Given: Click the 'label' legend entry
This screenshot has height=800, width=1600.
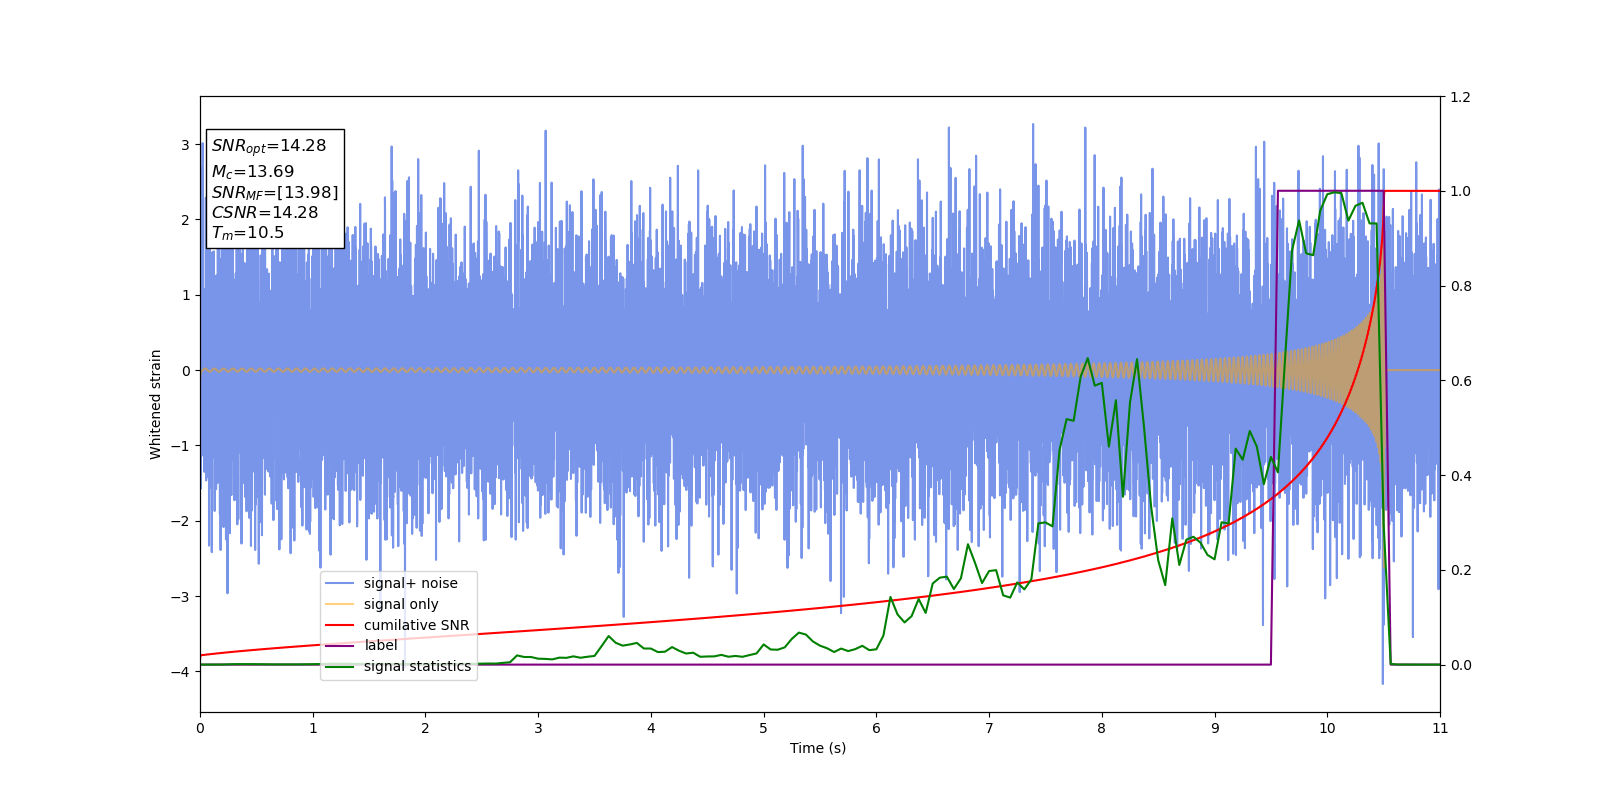Looking at the screenshot, I should (361, 645).
